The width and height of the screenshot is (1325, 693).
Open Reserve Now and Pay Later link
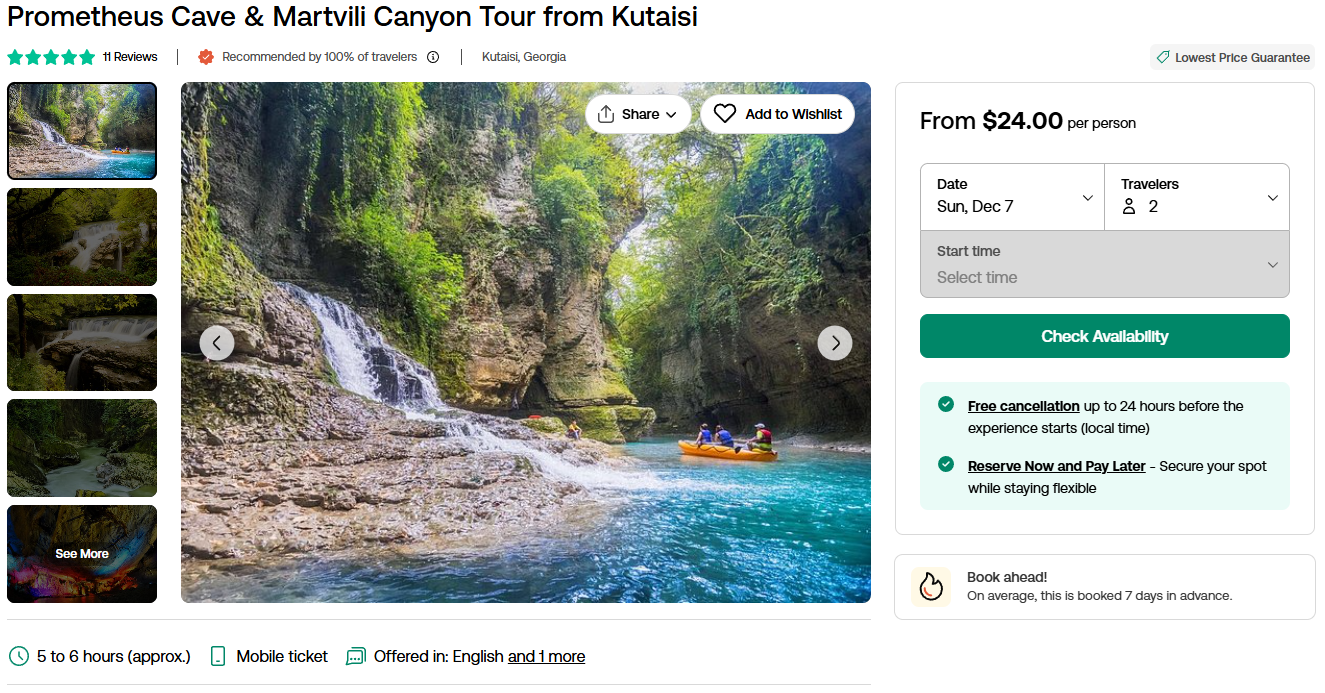[1056, 466]
